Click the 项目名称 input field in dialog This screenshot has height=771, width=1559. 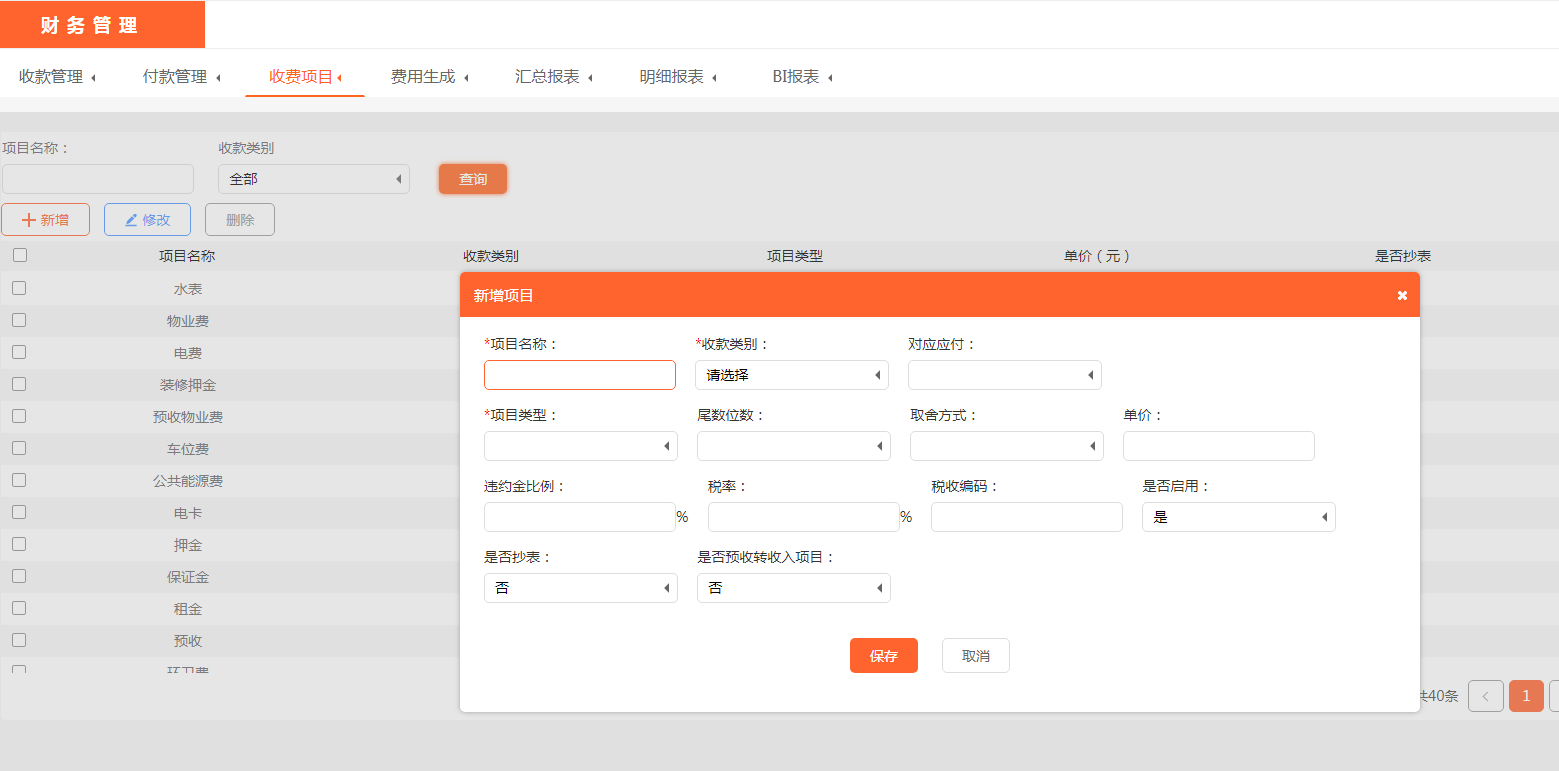pyautogui.click(x=580, y=375)
